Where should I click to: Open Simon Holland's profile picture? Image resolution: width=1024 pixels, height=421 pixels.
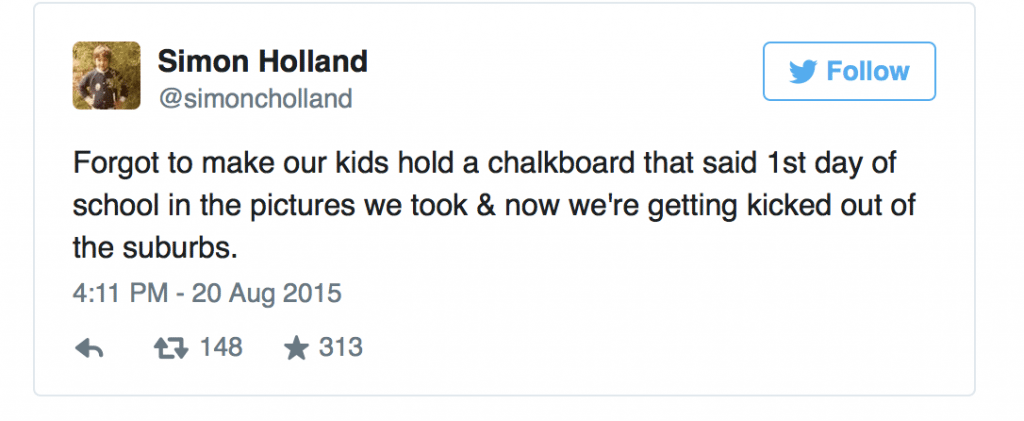106,75
